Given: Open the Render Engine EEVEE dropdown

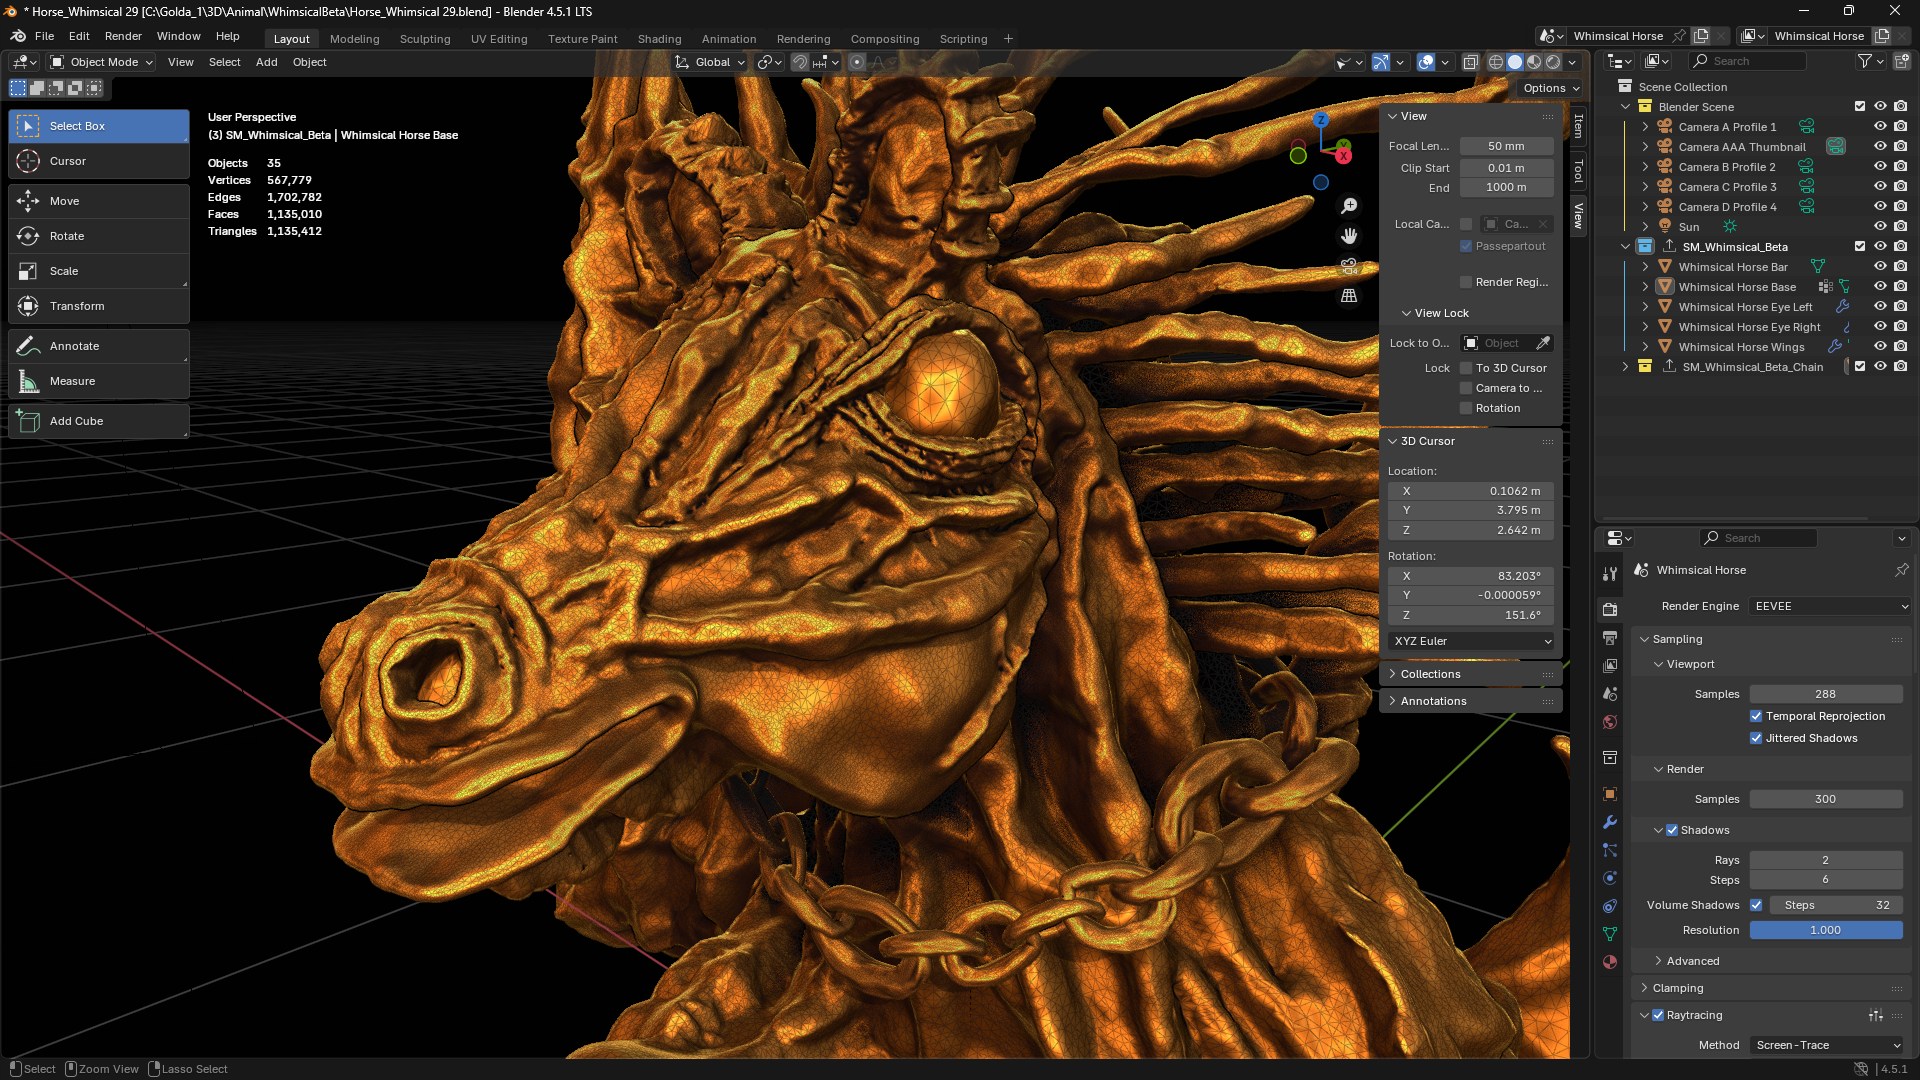Looking at the screenshot, I should tap(1830, 606).
